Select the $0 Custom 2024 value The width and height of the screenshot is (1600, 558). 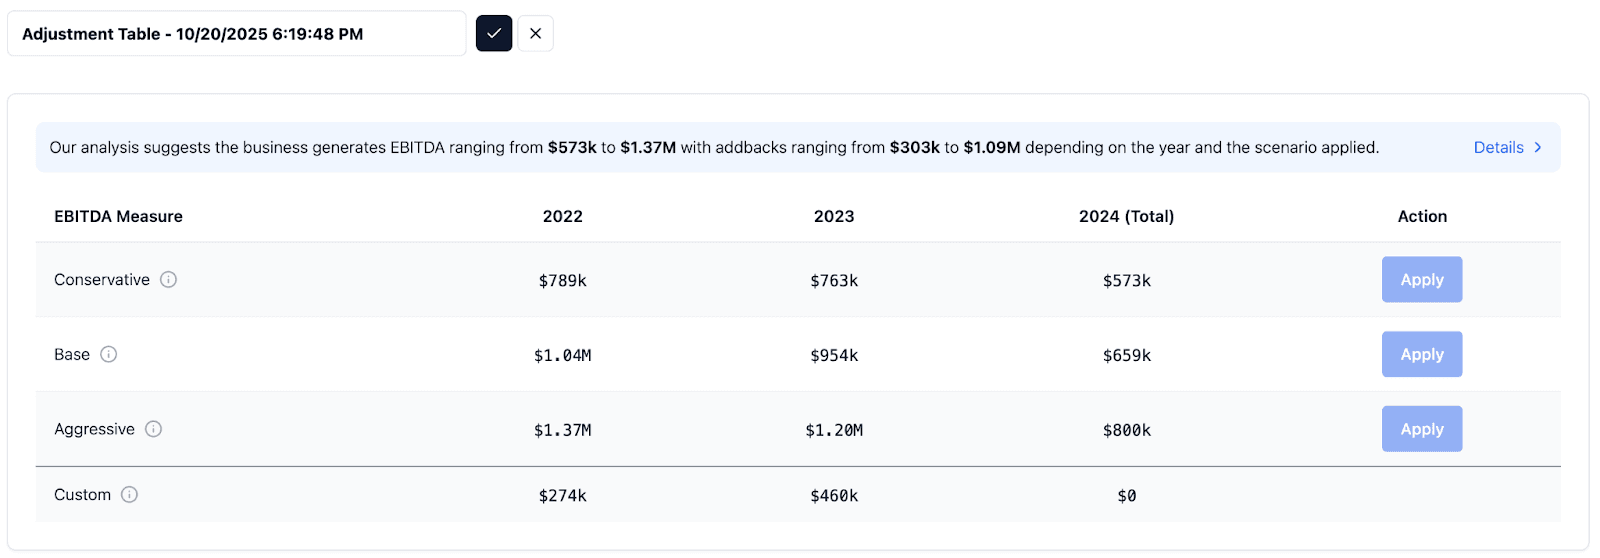[1127, 496]
